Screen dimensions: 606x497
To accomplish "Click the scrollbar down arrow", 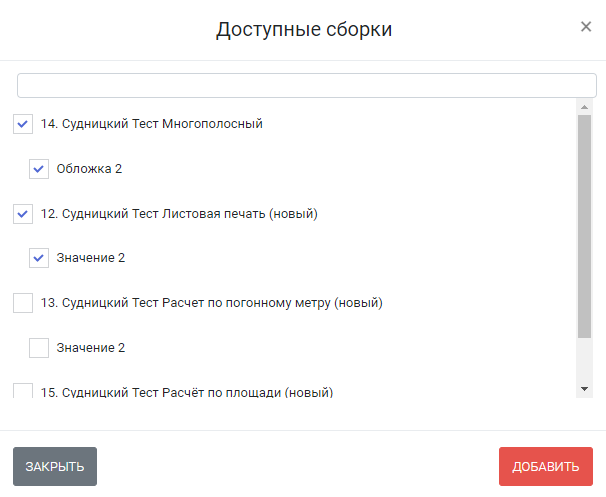I will click(584, 389).
